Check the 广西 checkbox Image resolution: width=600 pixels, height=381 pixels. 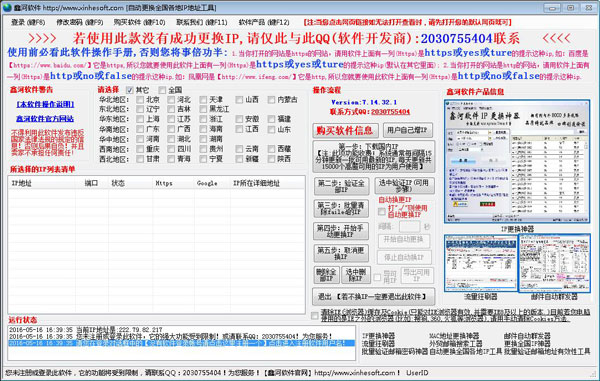pyautogui.click(x=171, y=129)
